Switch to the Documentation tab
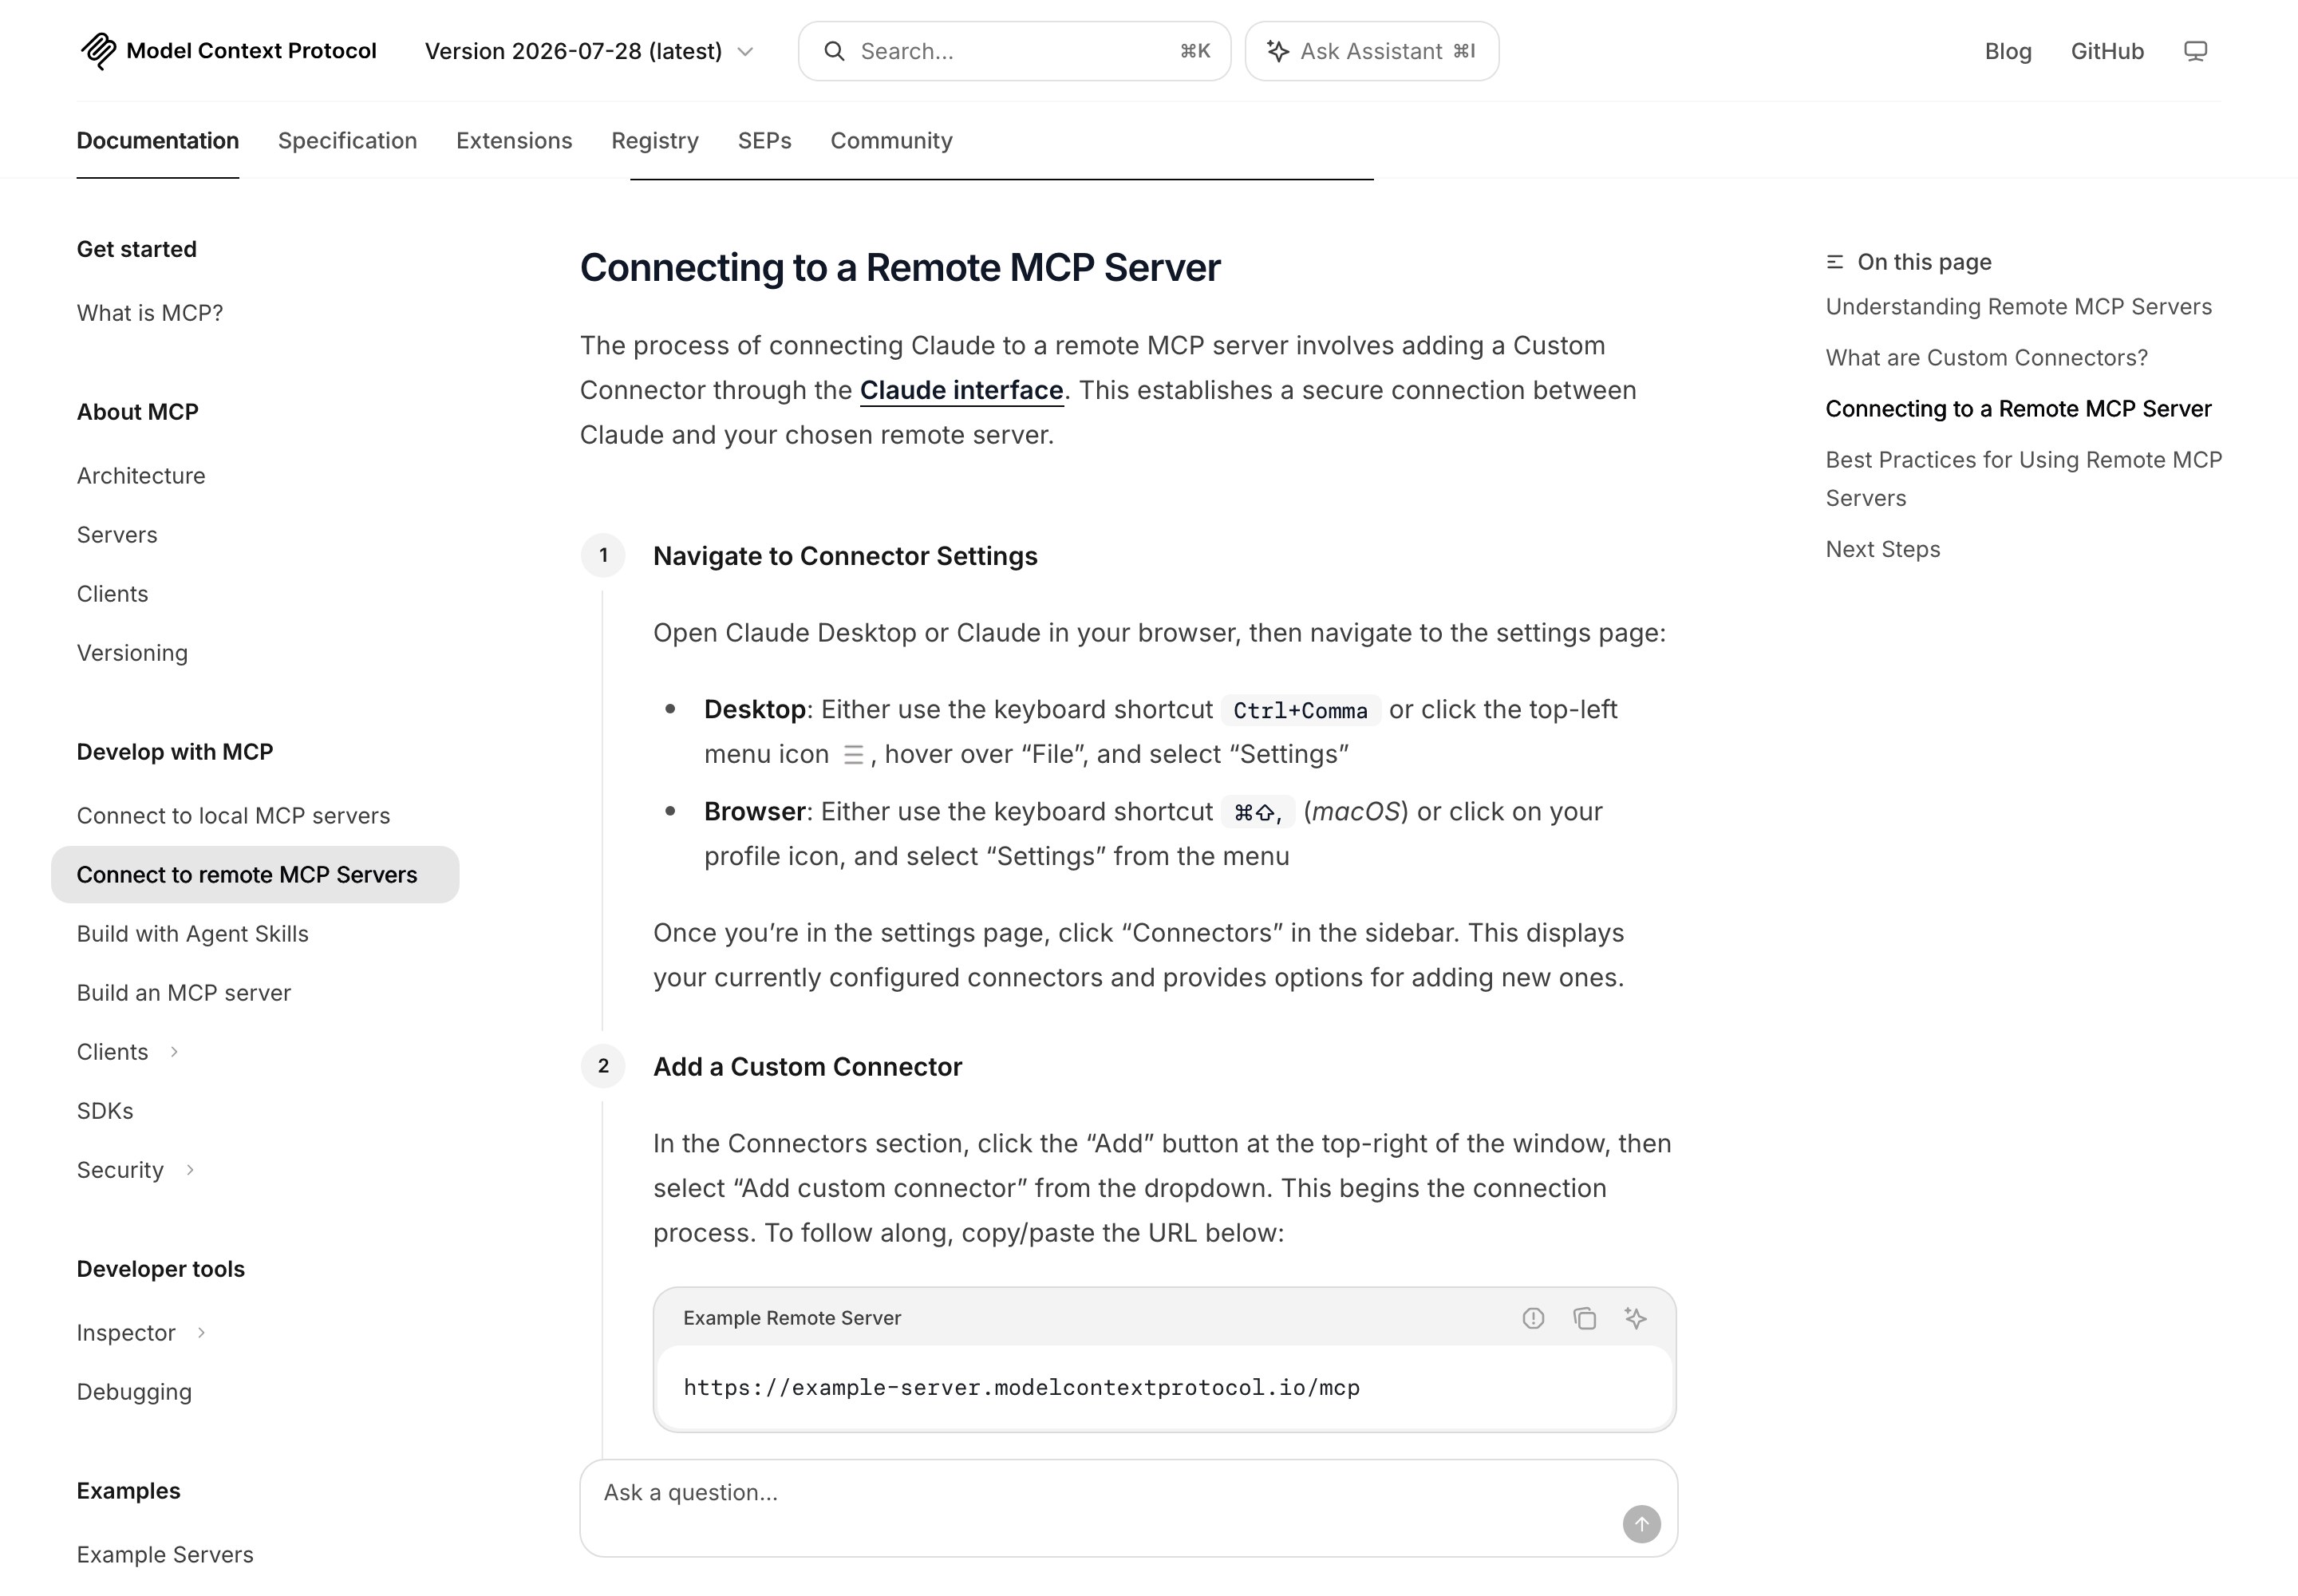The height and width of the screenshot is (1596, 2298). [158, 140]
